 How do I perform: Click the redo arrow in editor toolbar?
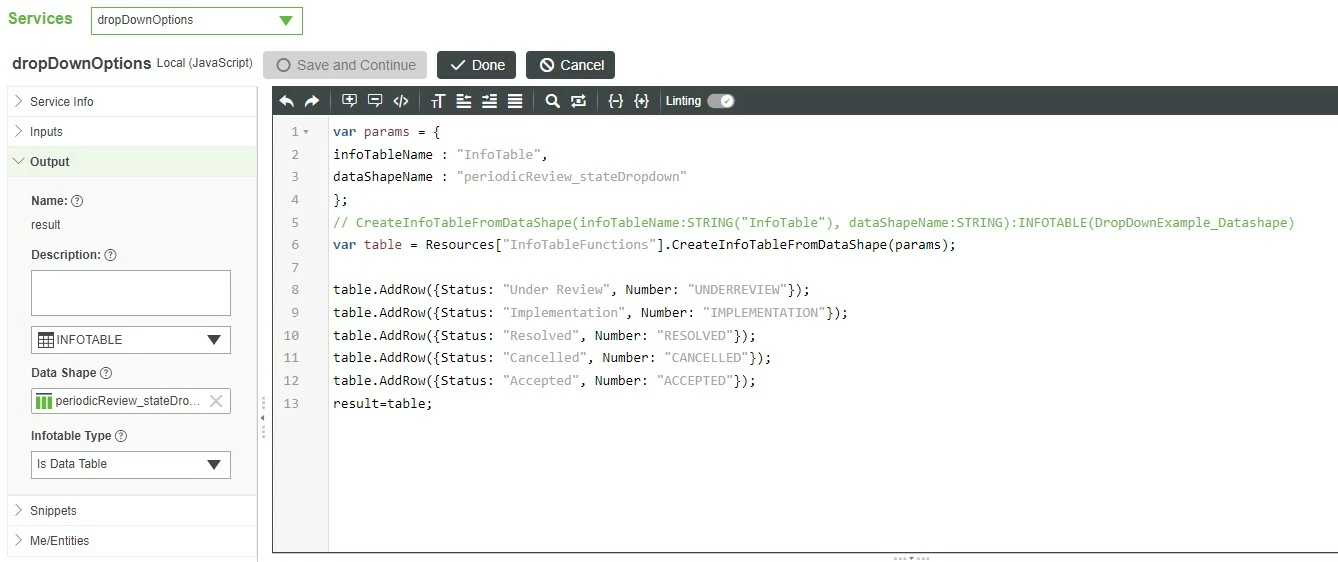pyautogui.click(x=312, y=101)
